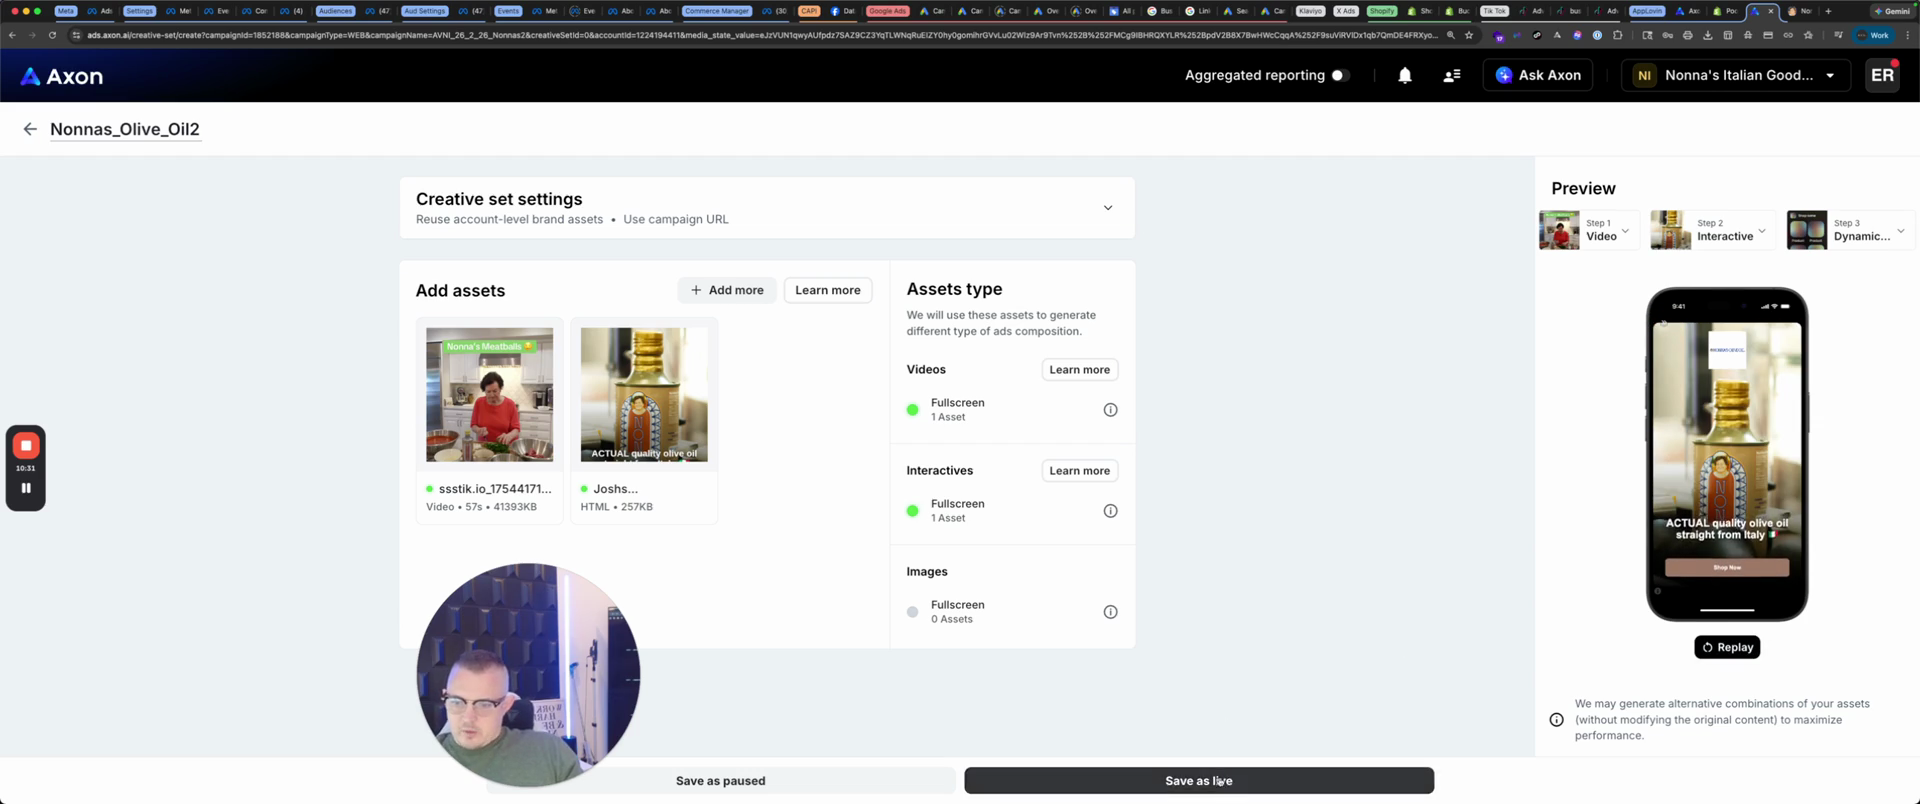The height and width of the screenshot is (804, 1920).
Task: Pause the screen recording
Action: 26,489
